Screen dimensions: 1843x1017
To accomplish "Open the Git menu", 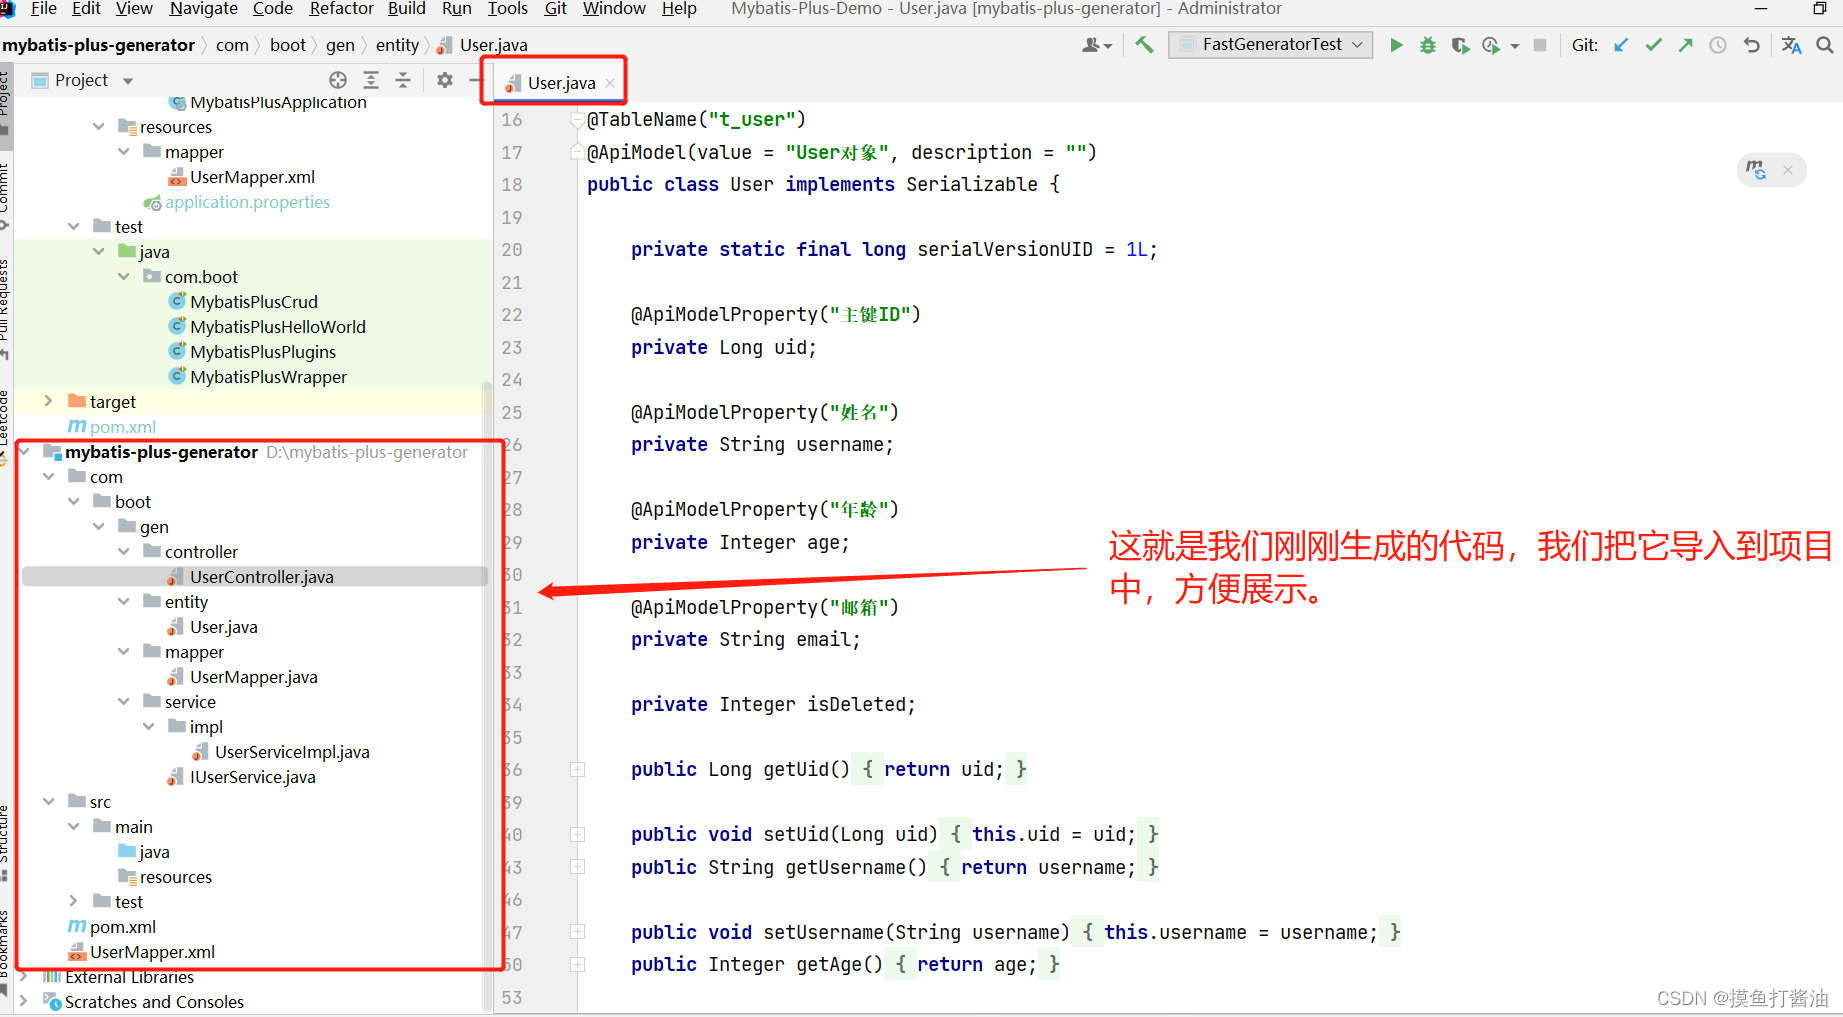I will point(555,9).
